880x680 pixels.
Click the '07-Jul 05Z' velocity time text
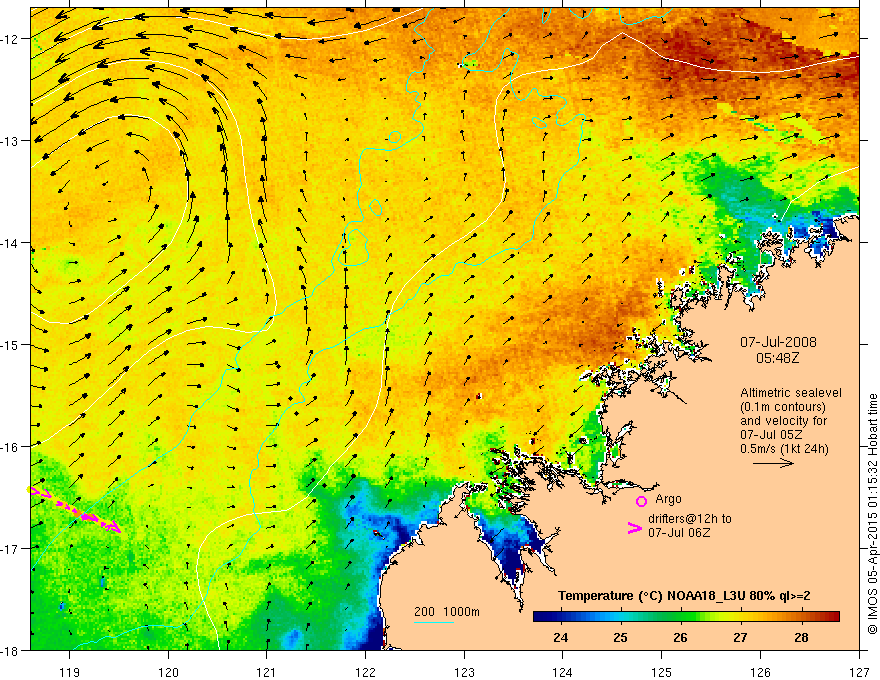[771, 435]
